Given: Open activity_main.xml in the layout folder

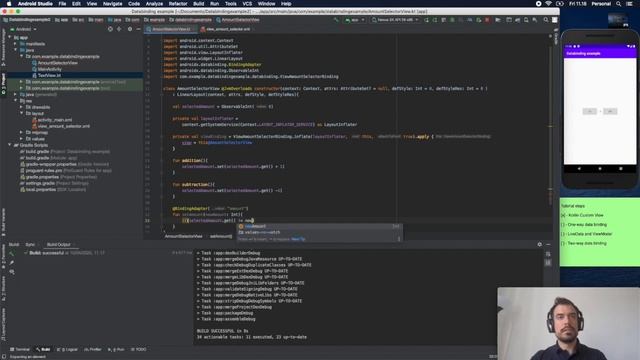Looking at the screenshot, I should click(52, 120).
